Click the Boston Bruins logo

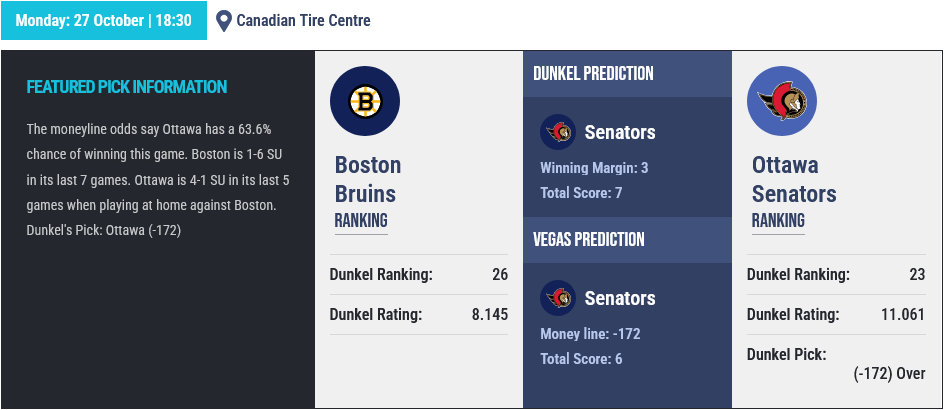[x=365, y=101]
